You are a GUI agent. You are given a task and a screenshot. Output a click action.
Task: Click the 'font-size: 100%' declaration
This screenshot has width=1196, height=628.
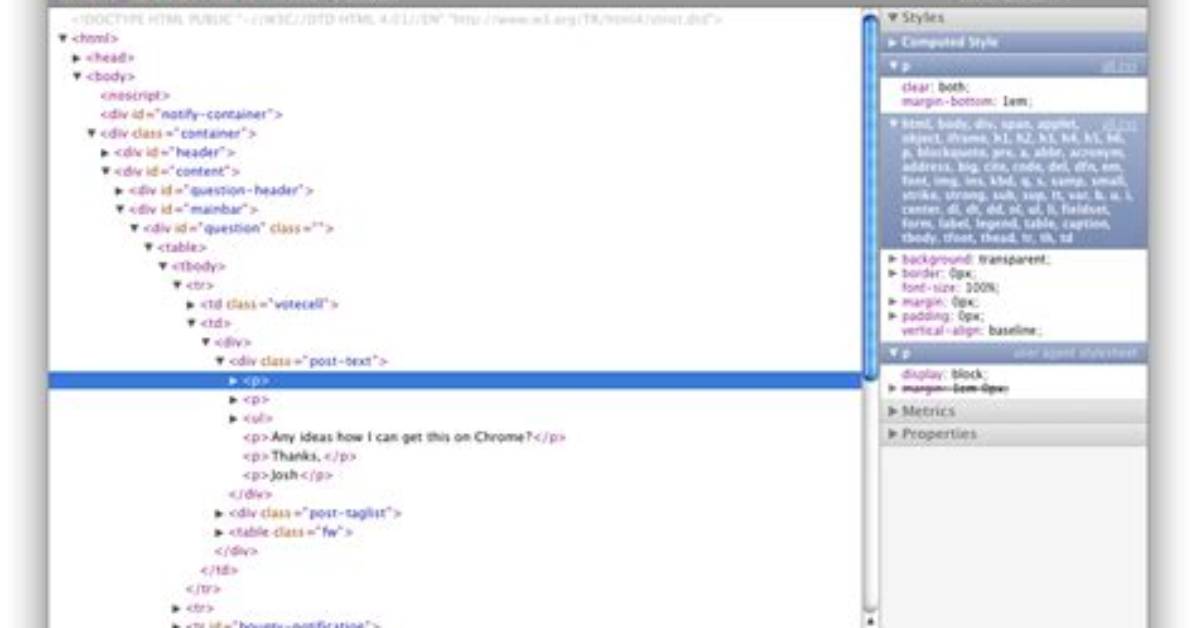[950, 288]
